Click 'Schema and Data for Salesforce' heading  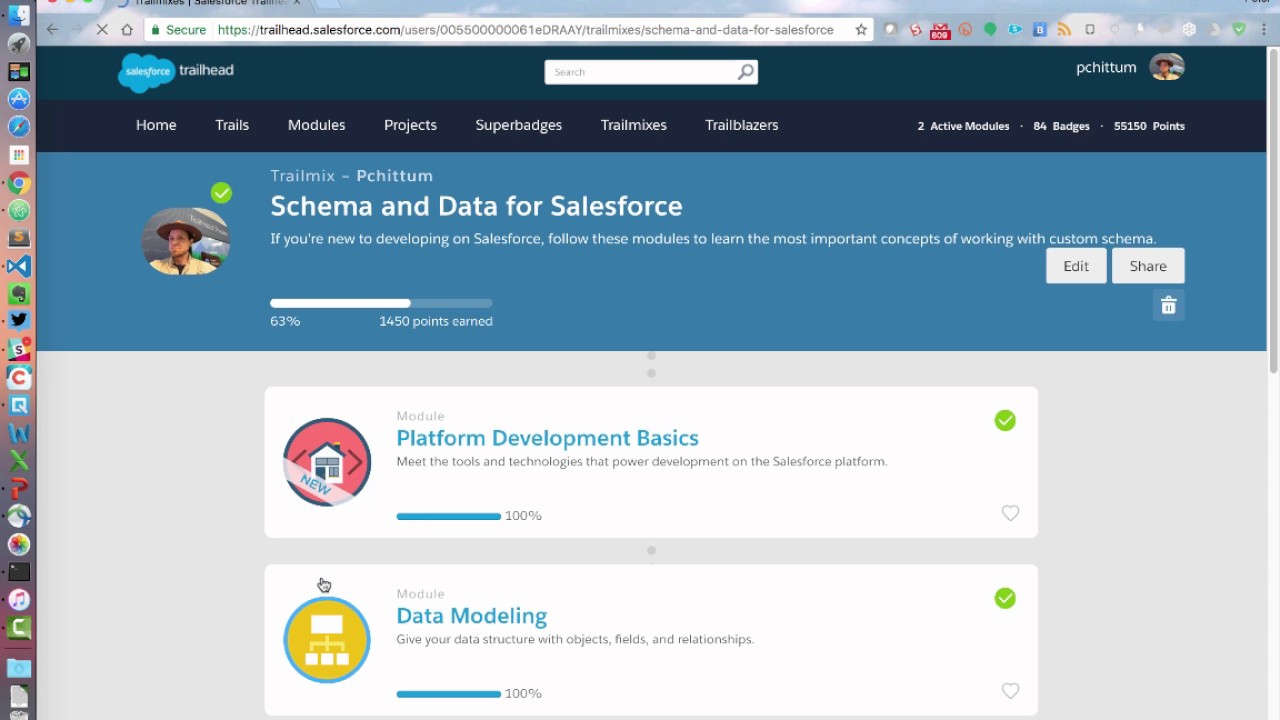pyautogui.click(x=476, y=206)
